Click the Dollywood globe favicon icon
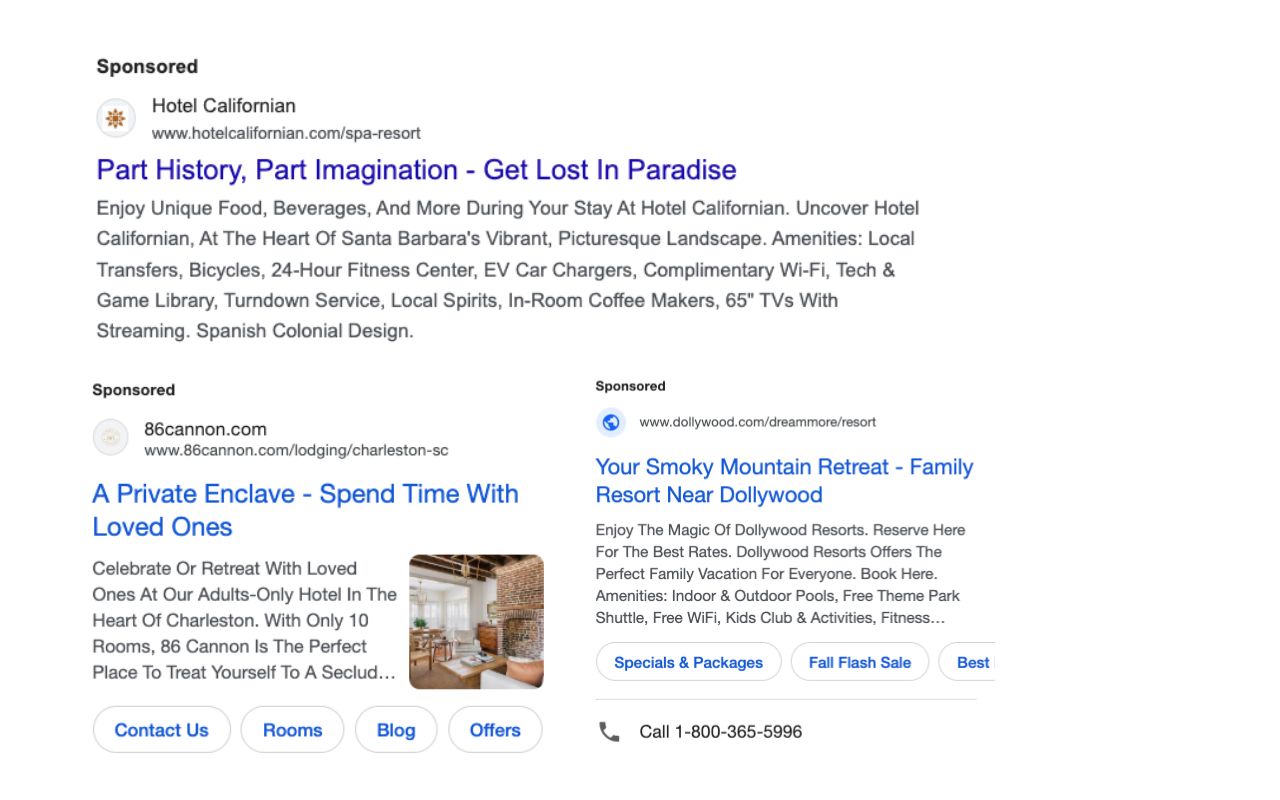This screenshot has height=800, width=1280. pyautogui.click(x=611, y=422)
